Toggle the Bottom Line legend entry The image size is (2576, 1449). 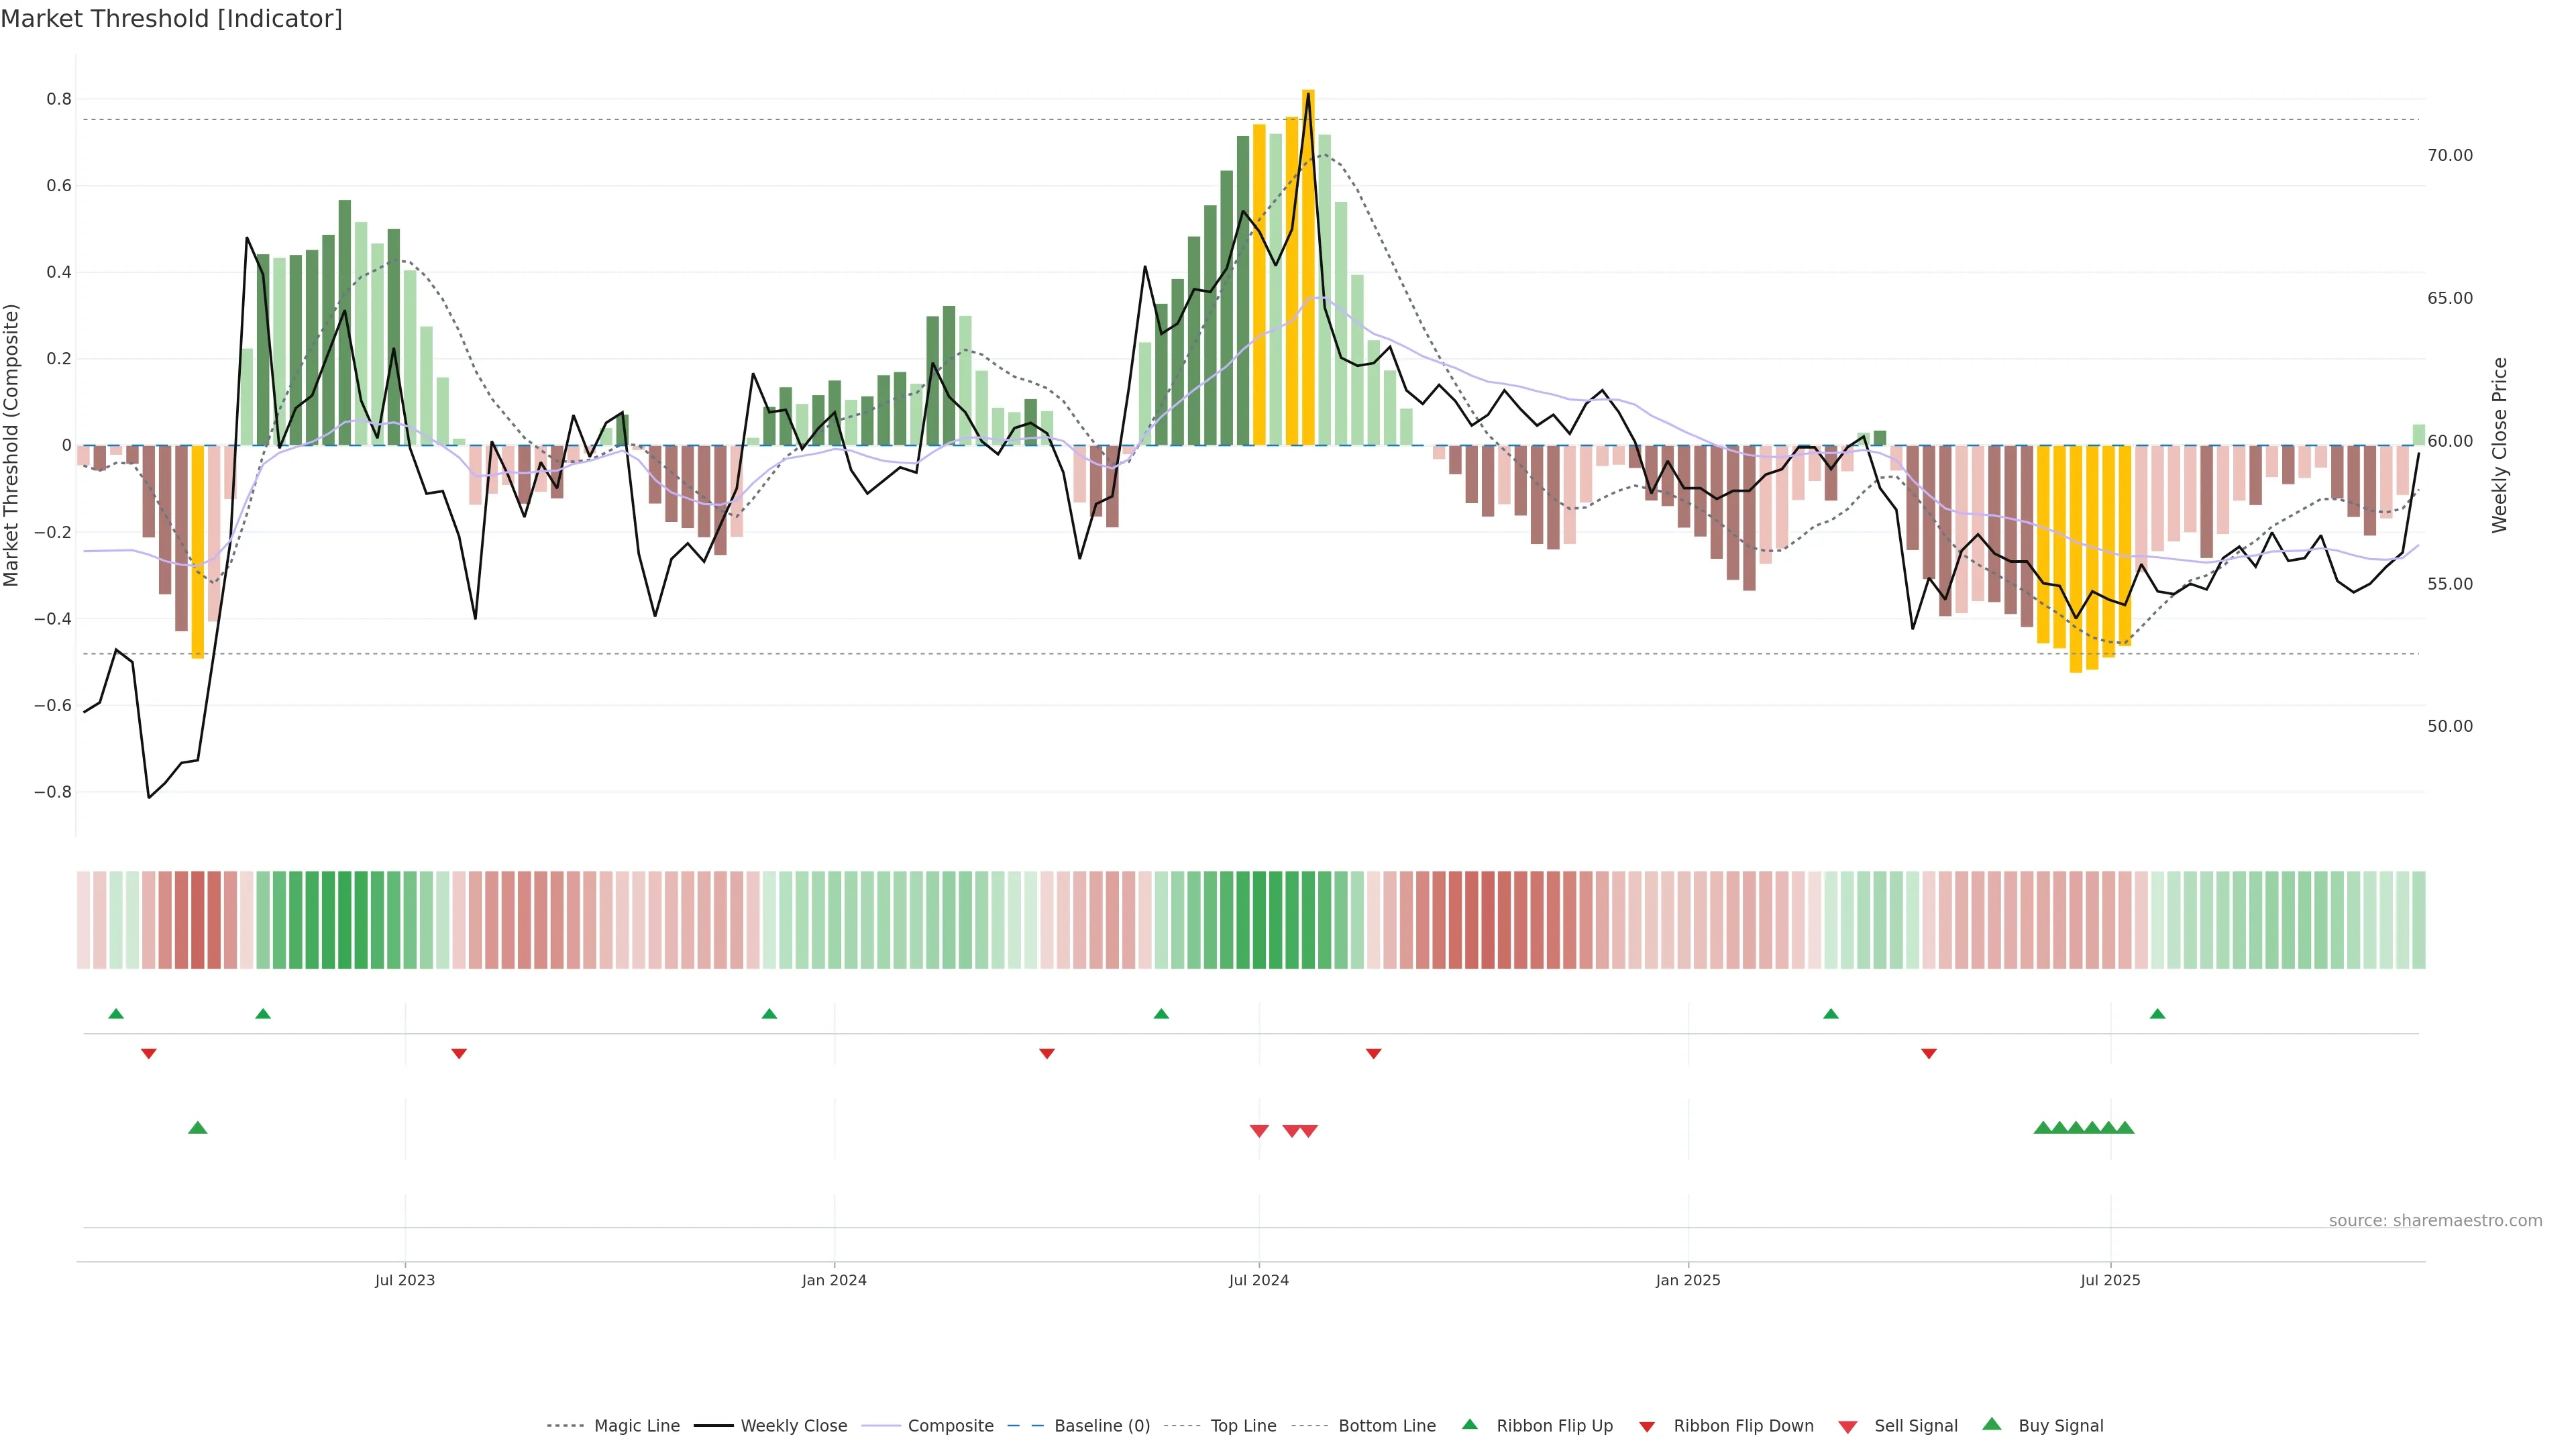pyautogui.click(x=1386, y=1426)
